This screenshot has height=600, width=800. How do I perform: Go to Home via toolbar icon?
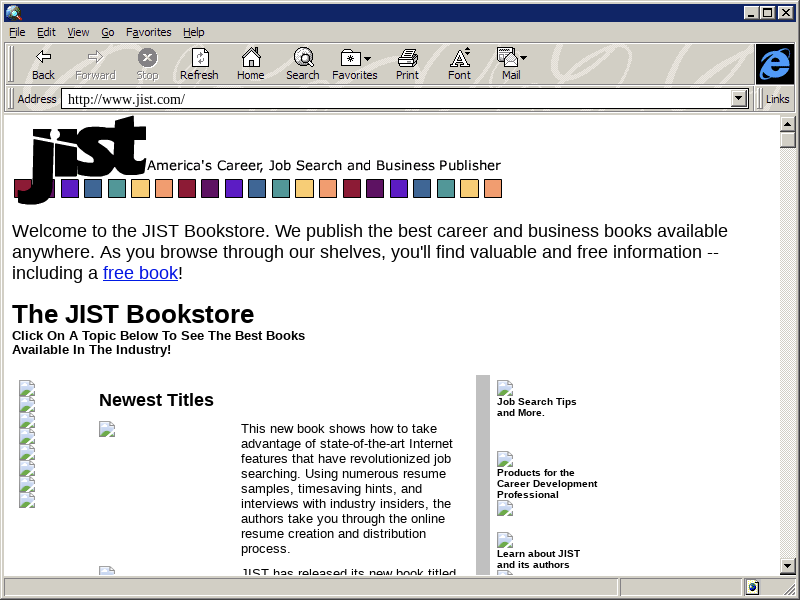[250, 64]
